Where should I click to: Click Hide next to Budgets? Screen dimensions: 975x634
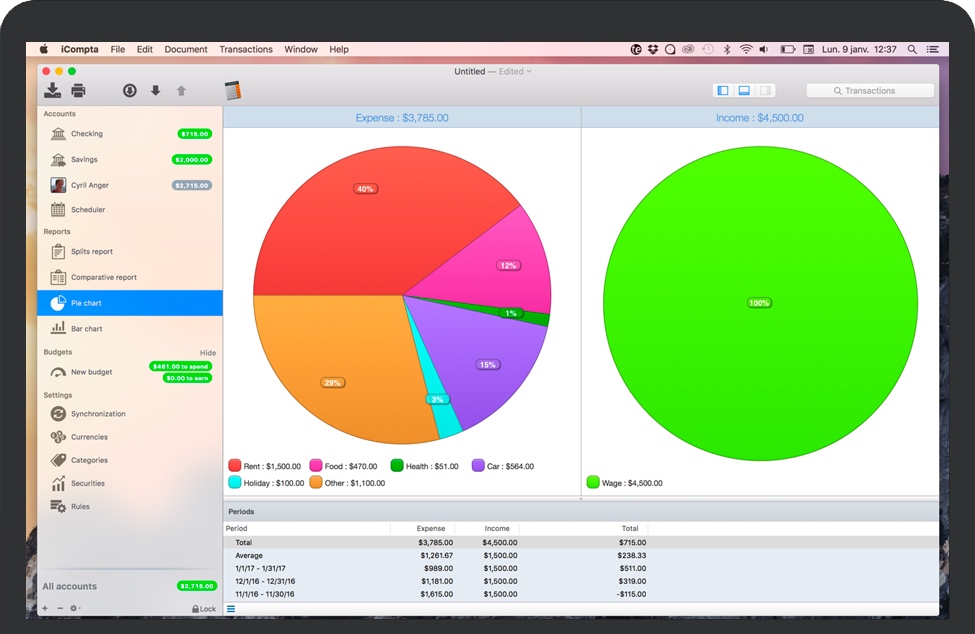click(207, 353)
